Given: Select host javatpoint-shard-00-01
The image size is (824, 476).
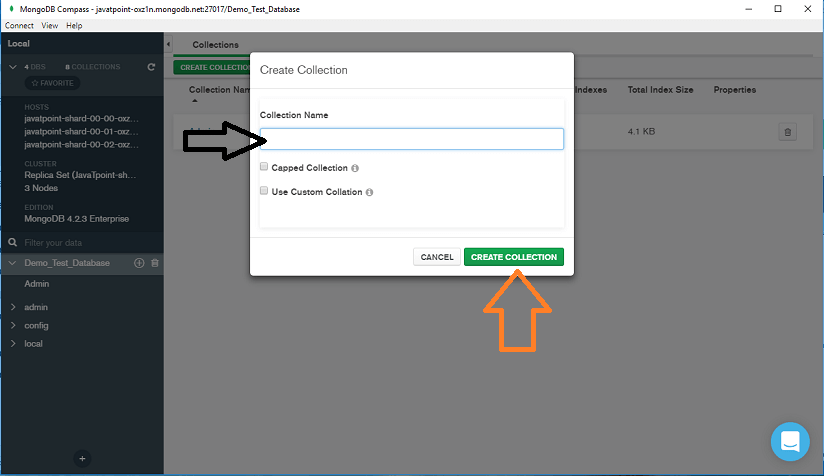Looking at the screenshot, I should [x=81, y=132].
